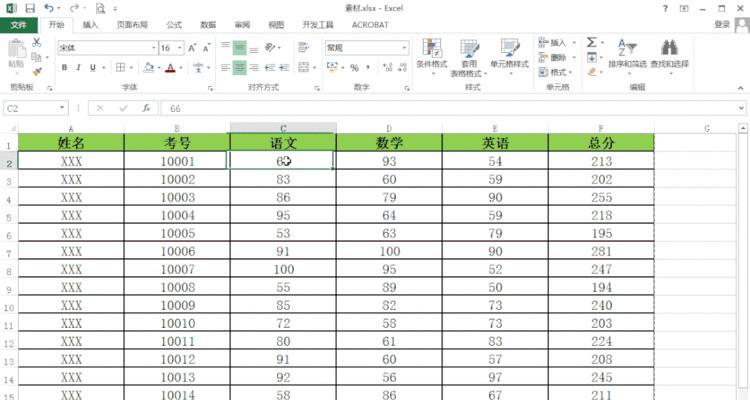Toggle Underline formatting

[93, 67]
